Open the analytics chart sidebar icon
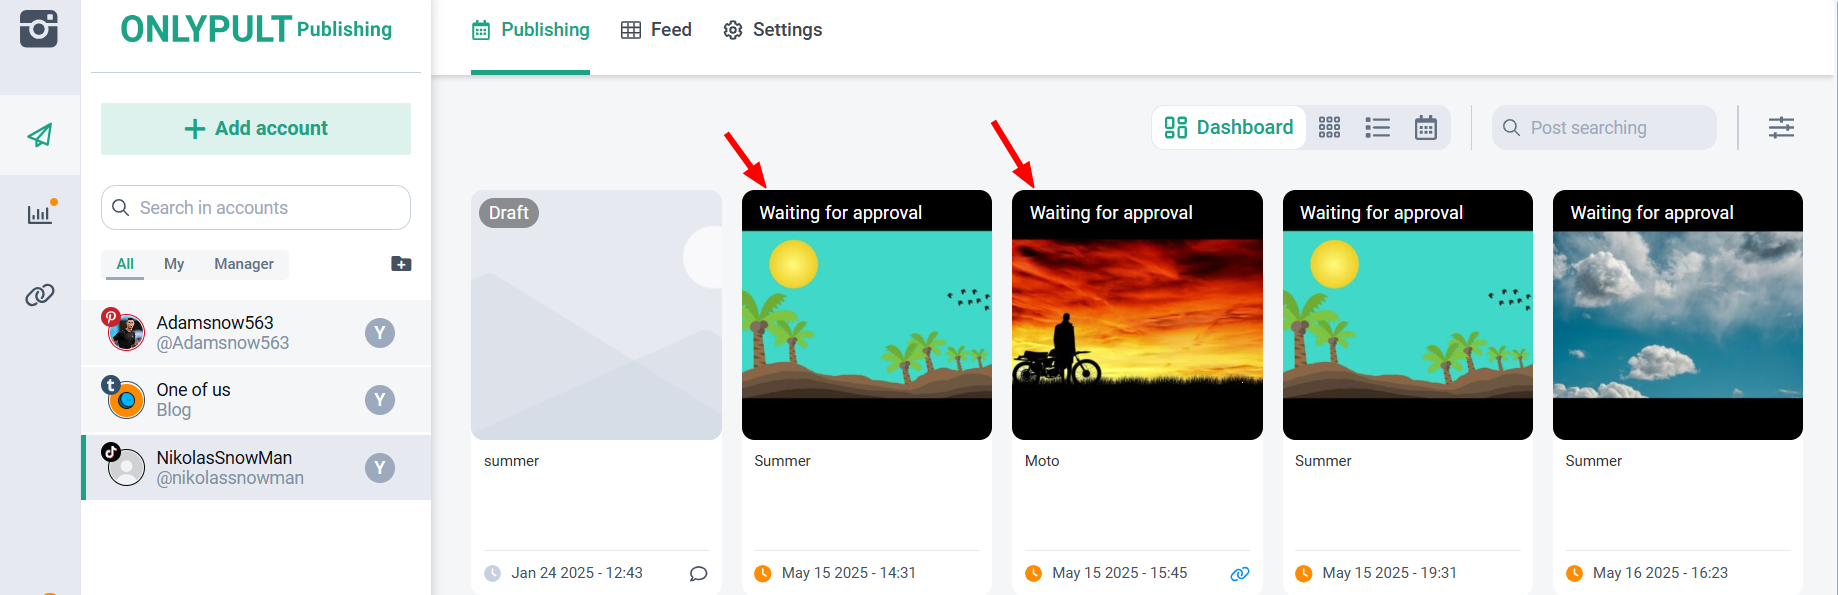 coord(40,213)
